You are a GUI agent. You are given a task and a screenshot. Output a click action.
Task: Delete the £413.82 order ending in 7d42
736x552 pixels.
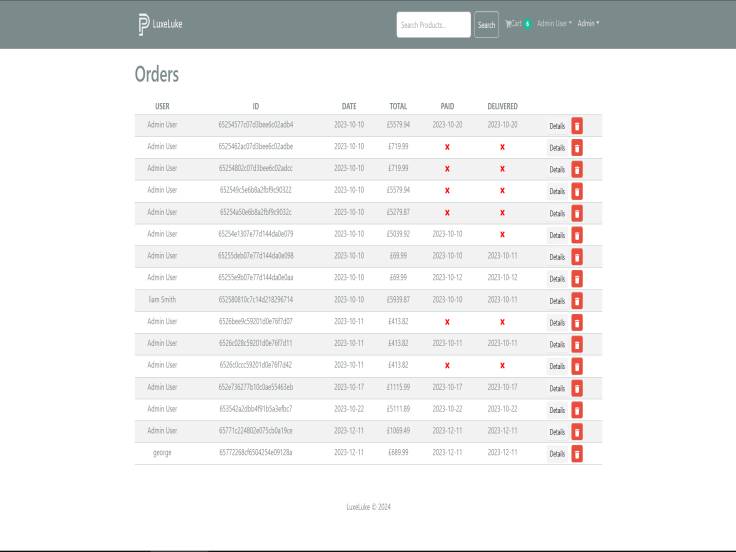[577, 366]
